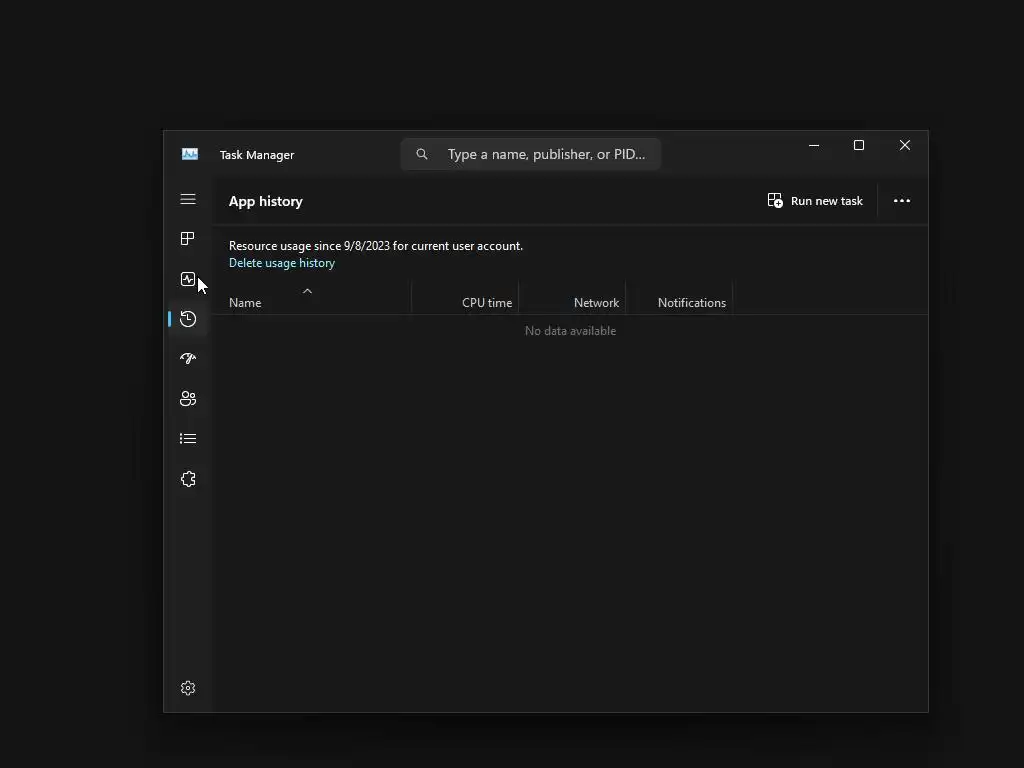
Task: Click the search magnifier icon
Action: [x=422, y=154]
